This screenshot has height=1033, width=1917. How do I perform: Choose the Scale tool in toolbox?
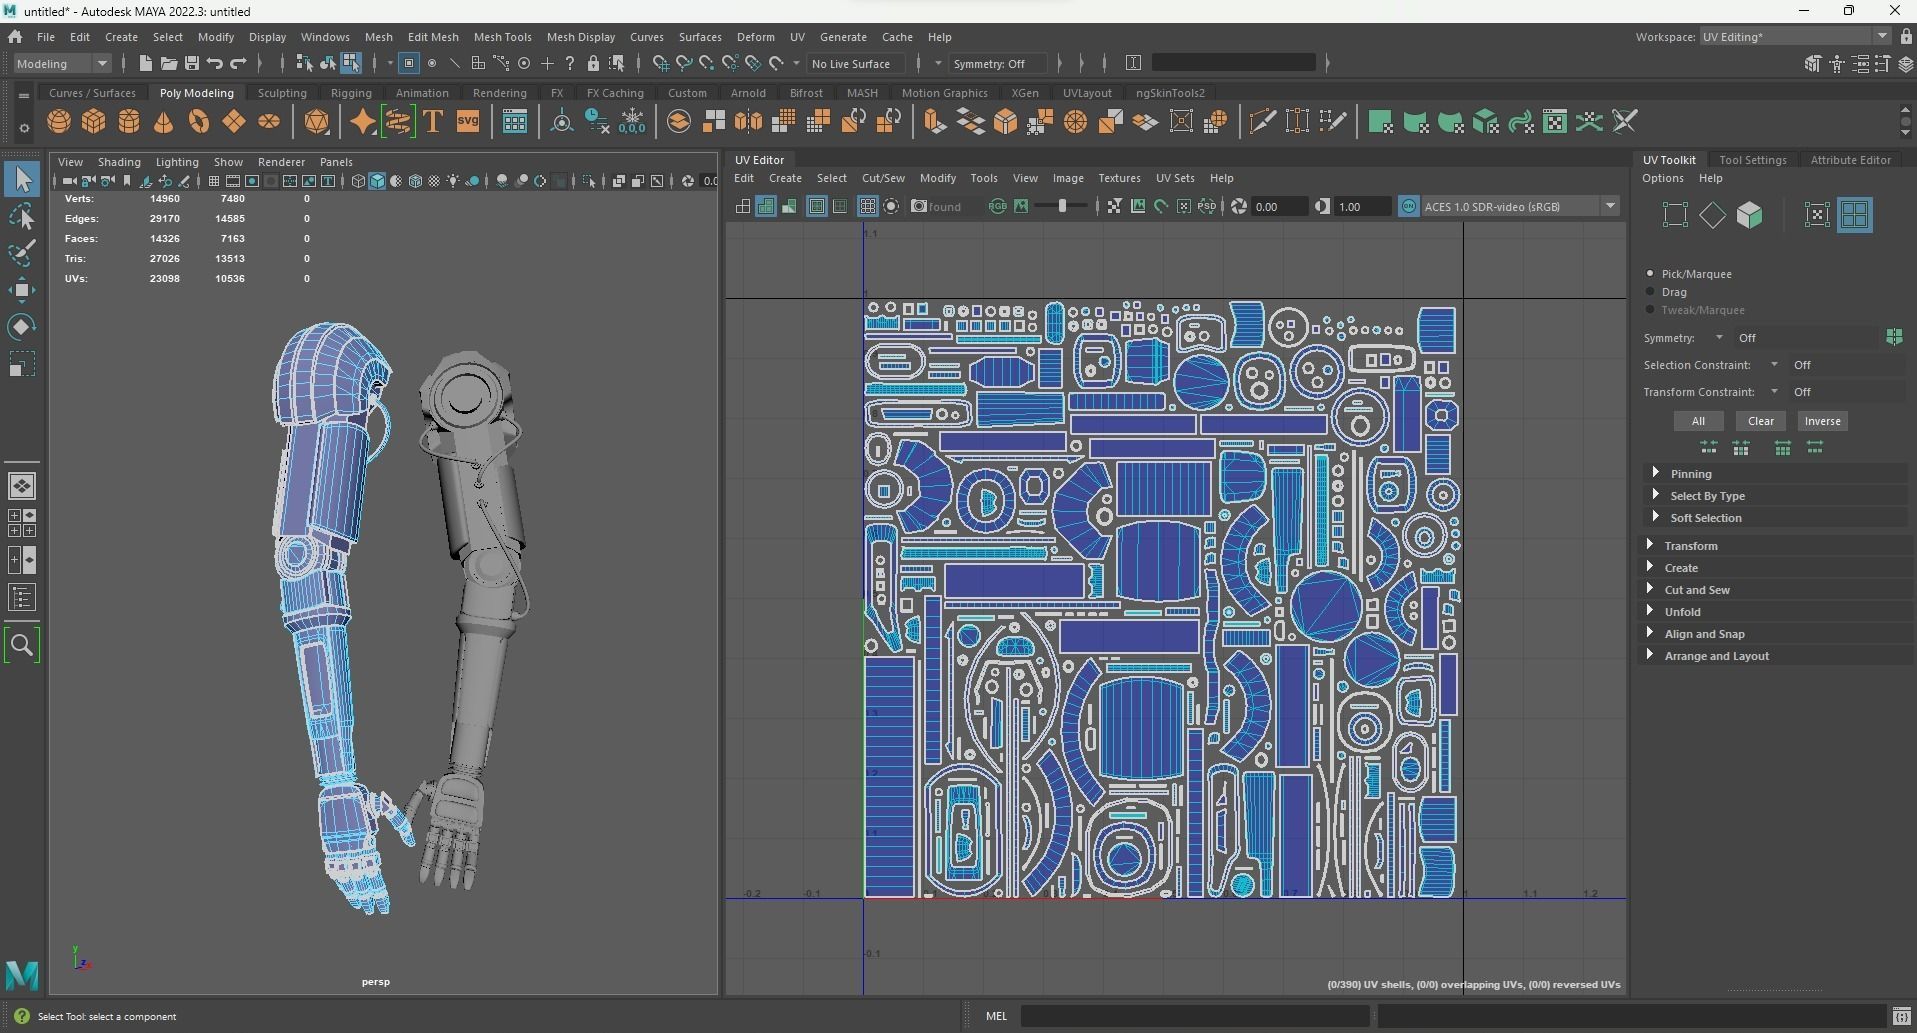[22, 364]
